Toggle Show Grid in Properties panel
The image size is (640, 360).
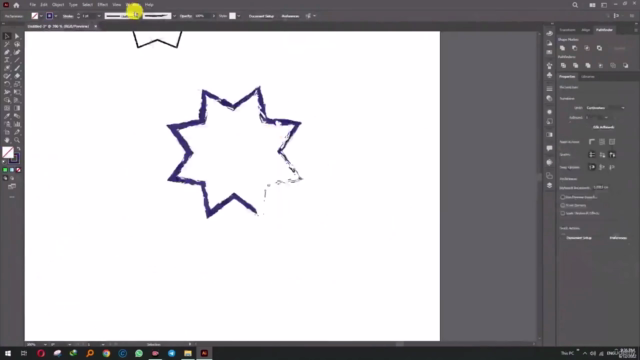coord(602,142)
